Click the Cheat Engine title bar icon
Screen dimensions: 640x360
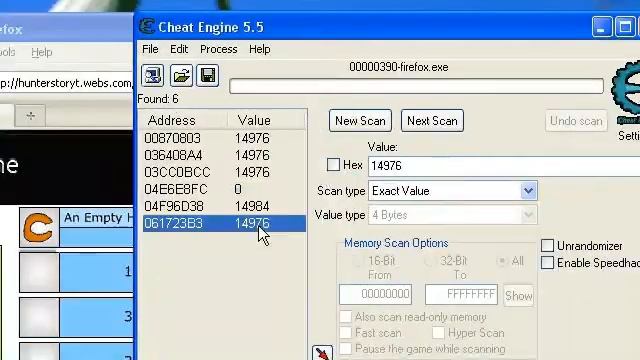(x=147, y=27)
